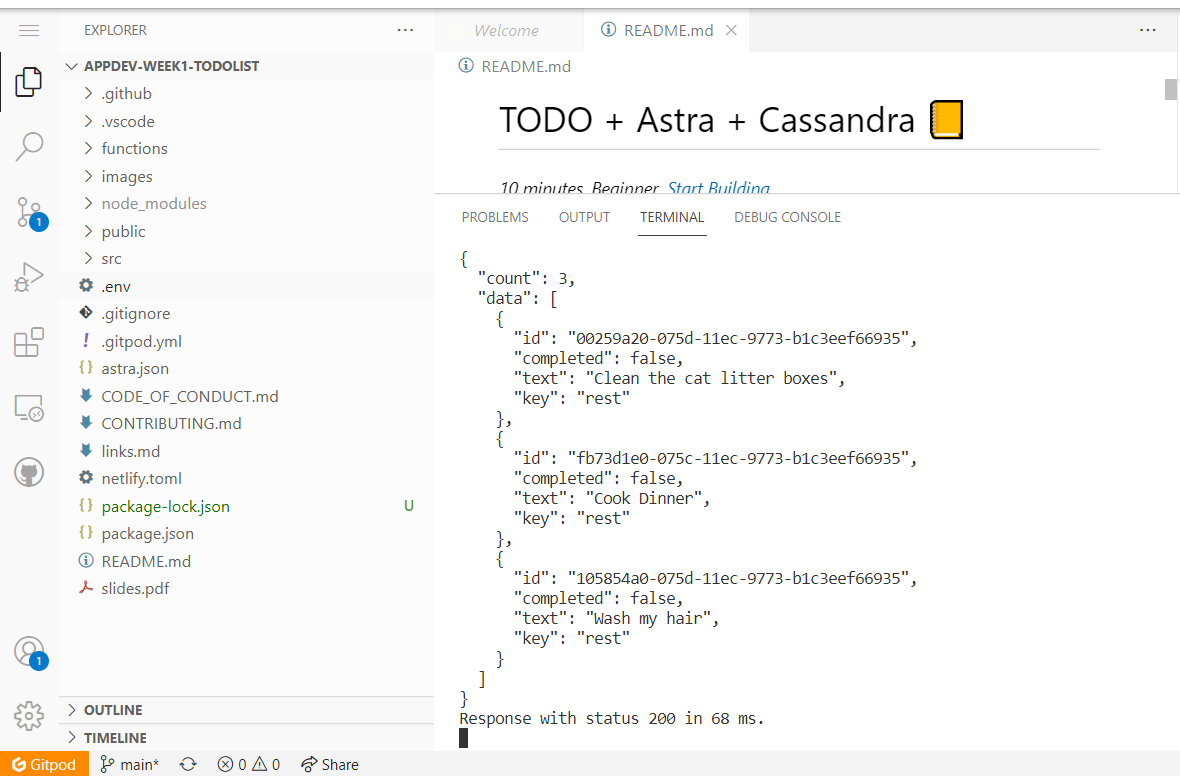This screenshot has height=776, width=1180.
Task: Switch to the PROBLEMS panel tab
Action: click(x=495, y=217)
